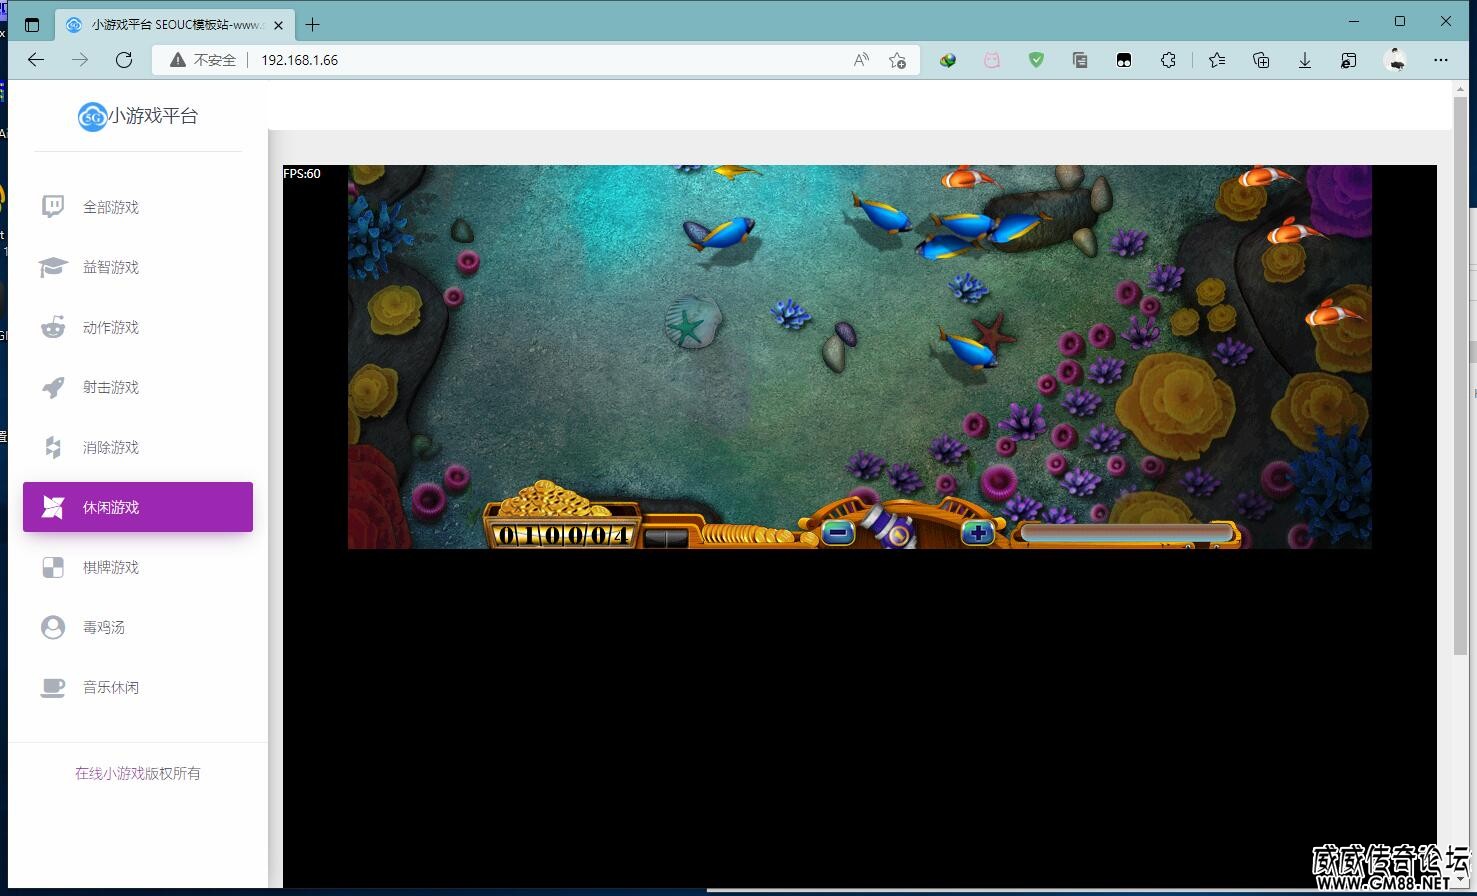Click the 小游戏平台 site logo
This screenshot has width=1477, height=896.
click(x=138, y=116)
